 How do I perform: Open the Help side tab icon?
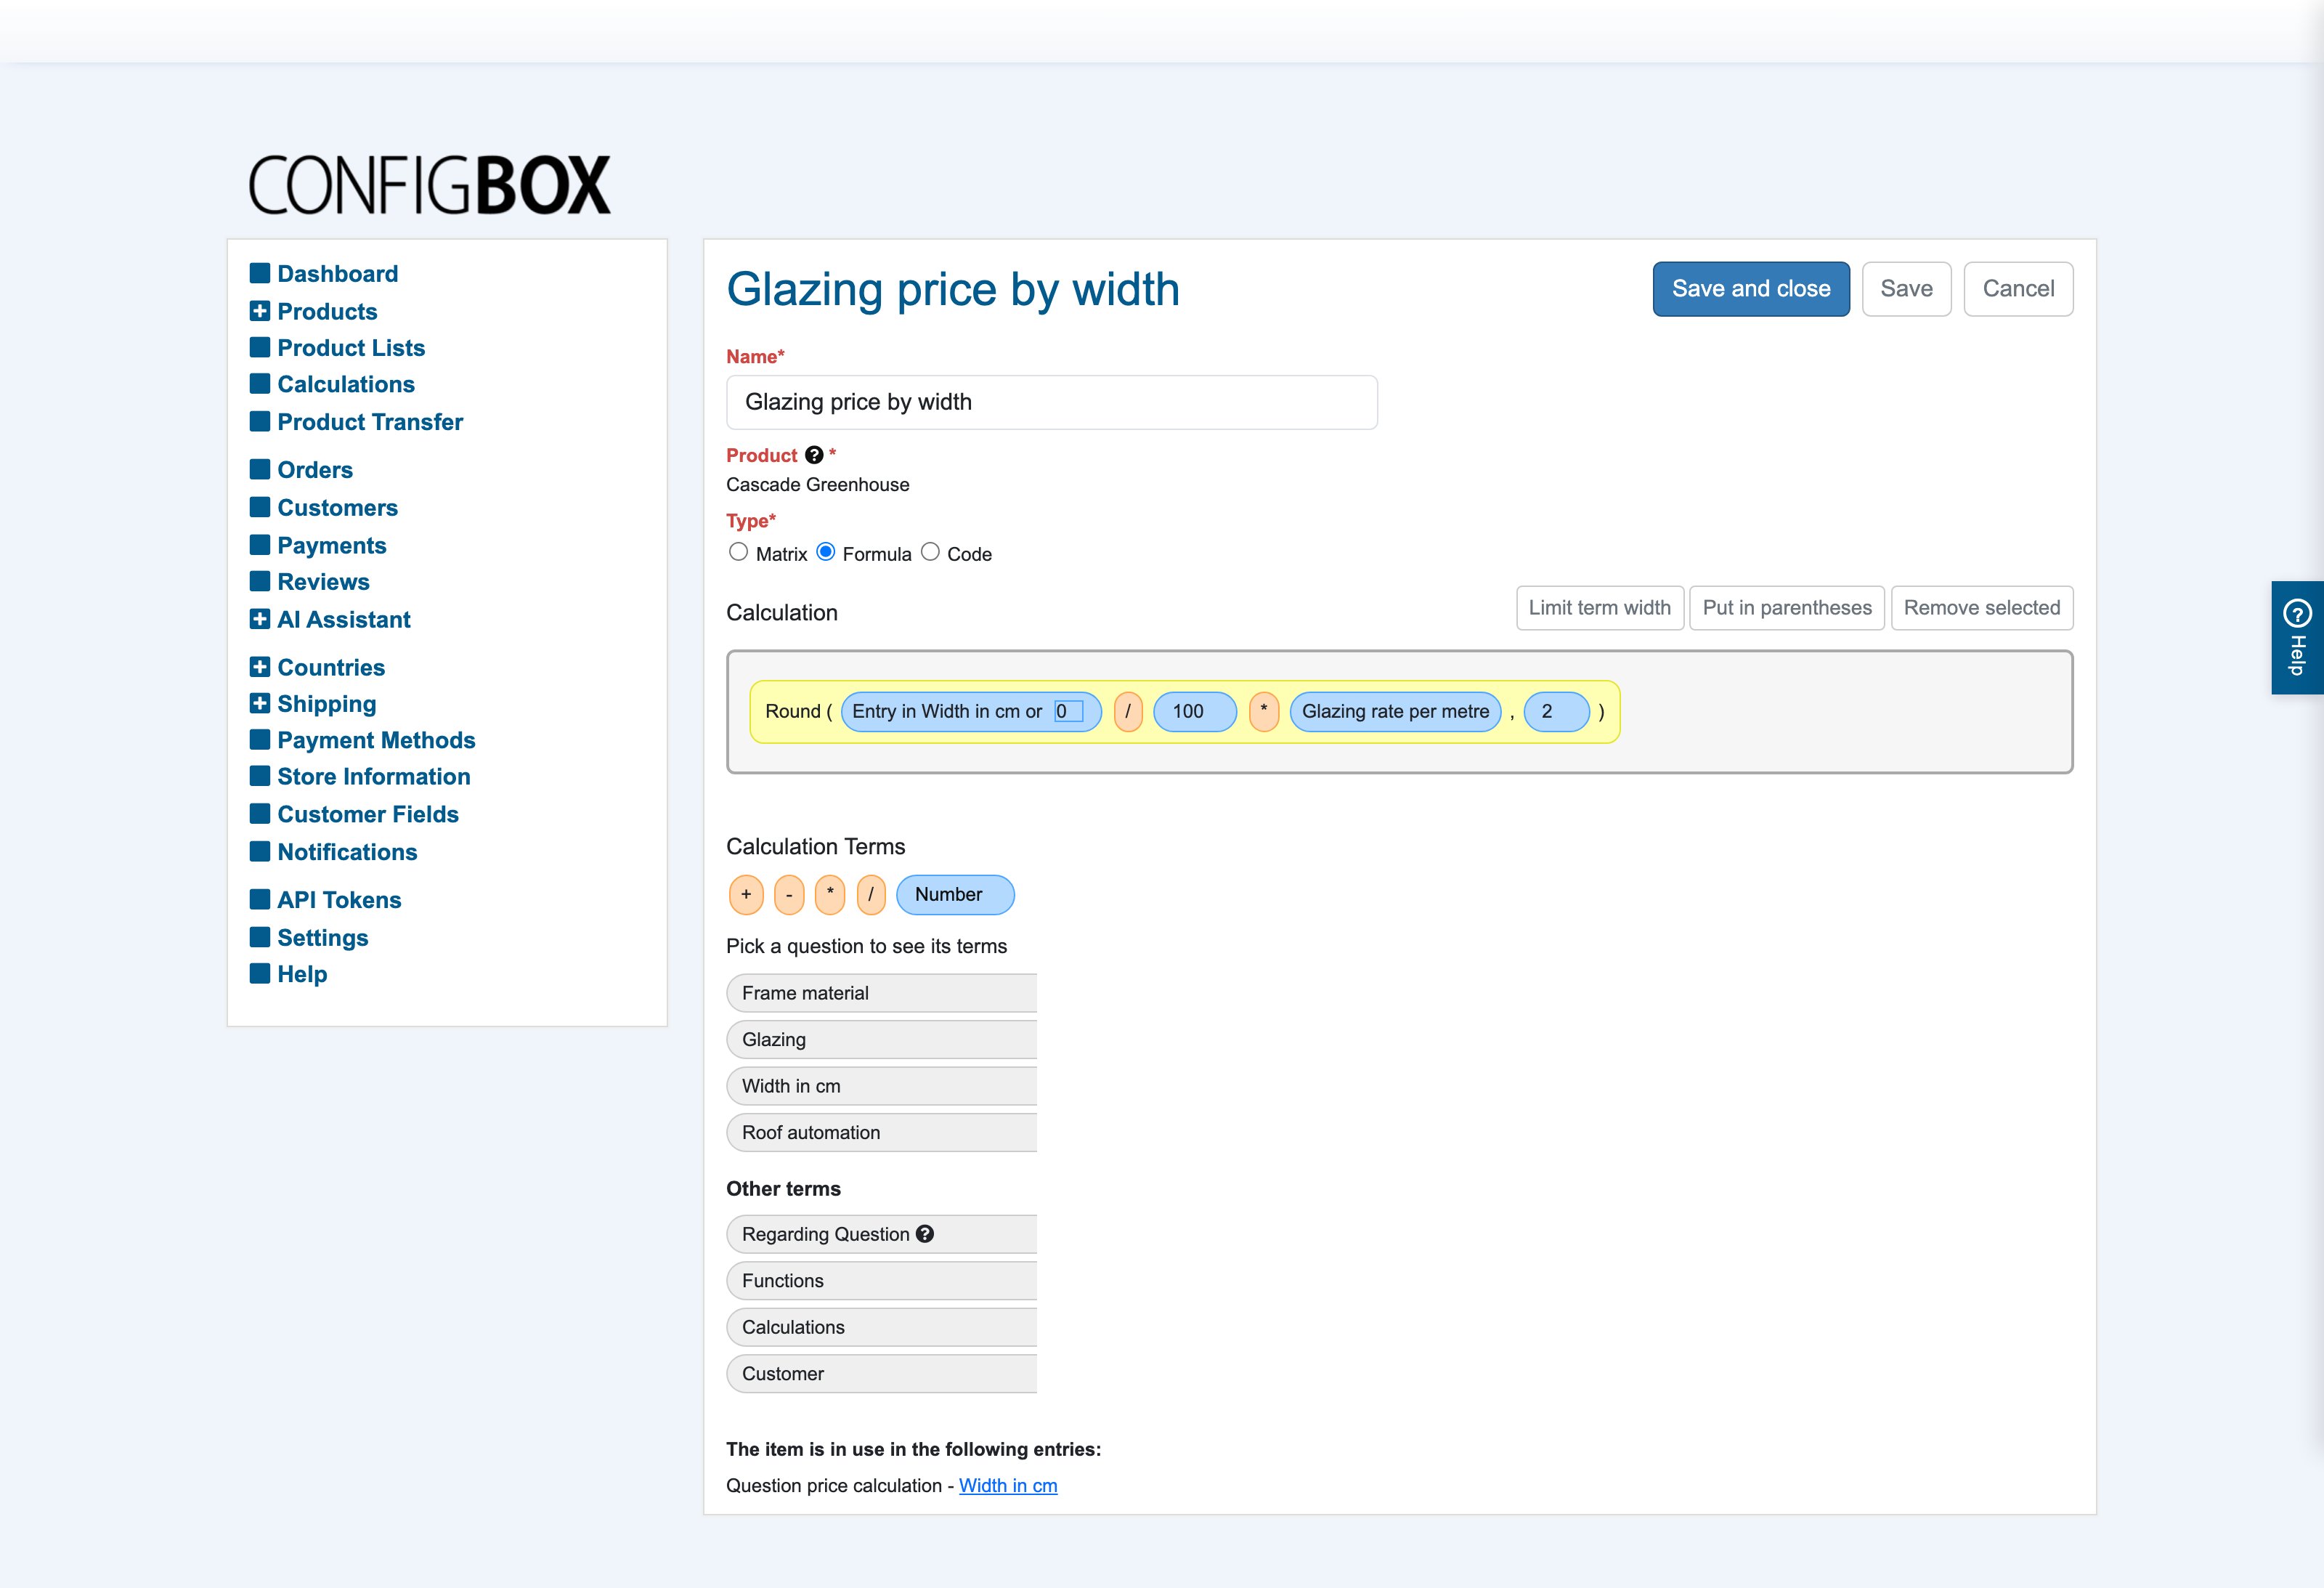(2297, 612)
